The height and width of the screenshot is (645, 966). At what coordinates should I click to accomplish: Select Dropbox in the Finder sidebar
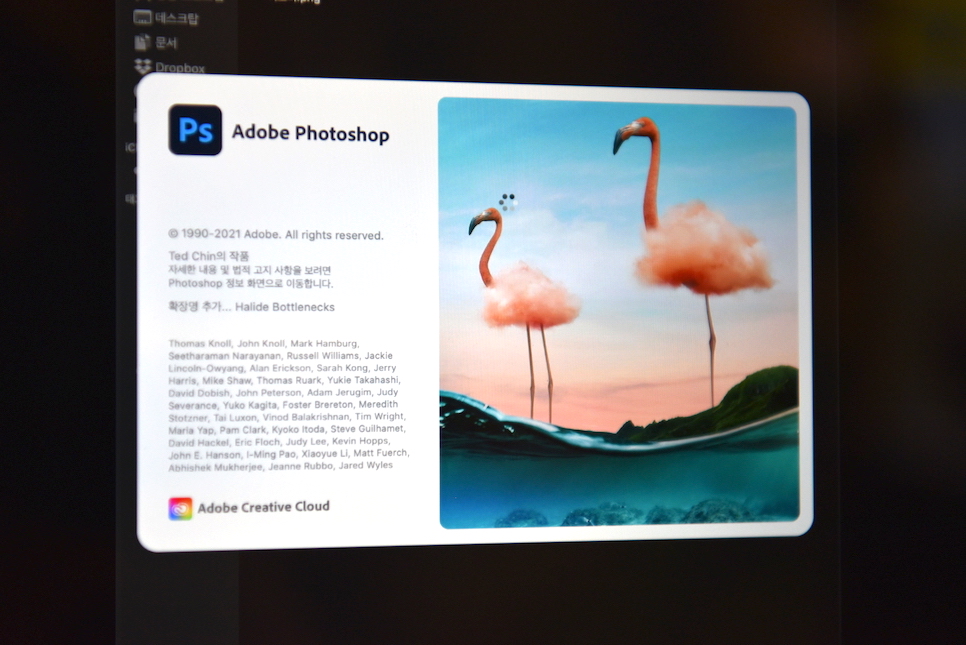point(169,67)
